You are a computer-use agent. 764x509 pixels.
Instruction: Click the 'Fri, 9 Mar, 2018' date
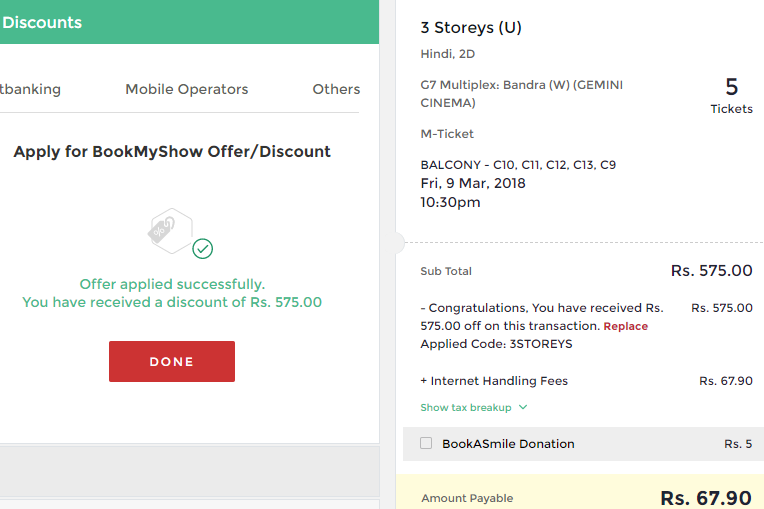[x=473, y=184]
